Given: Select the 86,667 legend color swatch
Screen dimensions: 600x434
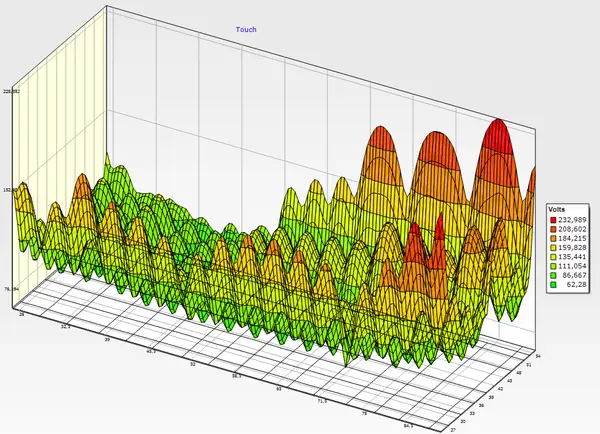Looking at the screenshot, I should click(553, 275).
